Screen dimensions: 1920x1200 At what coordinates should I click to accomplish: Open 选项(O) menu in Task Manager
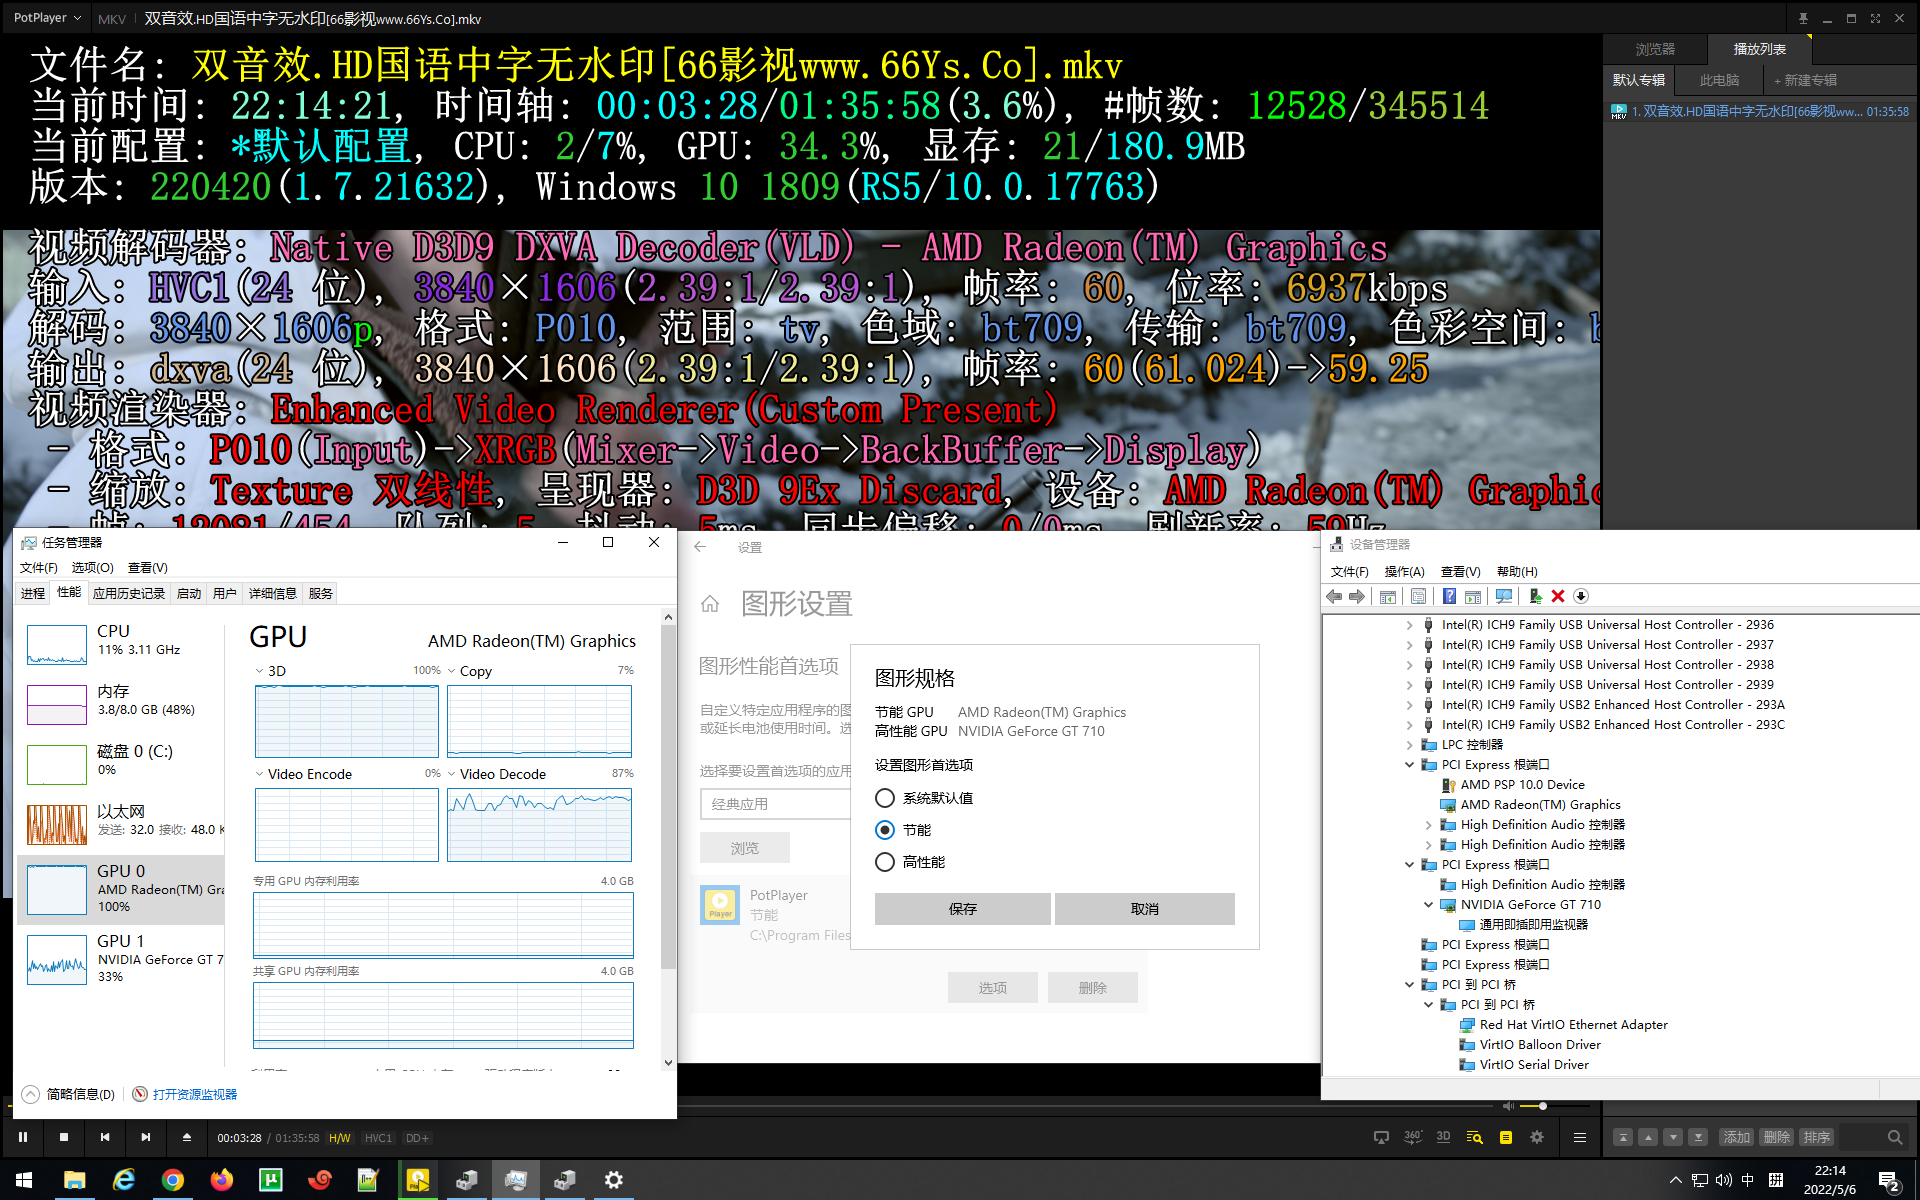92,567
